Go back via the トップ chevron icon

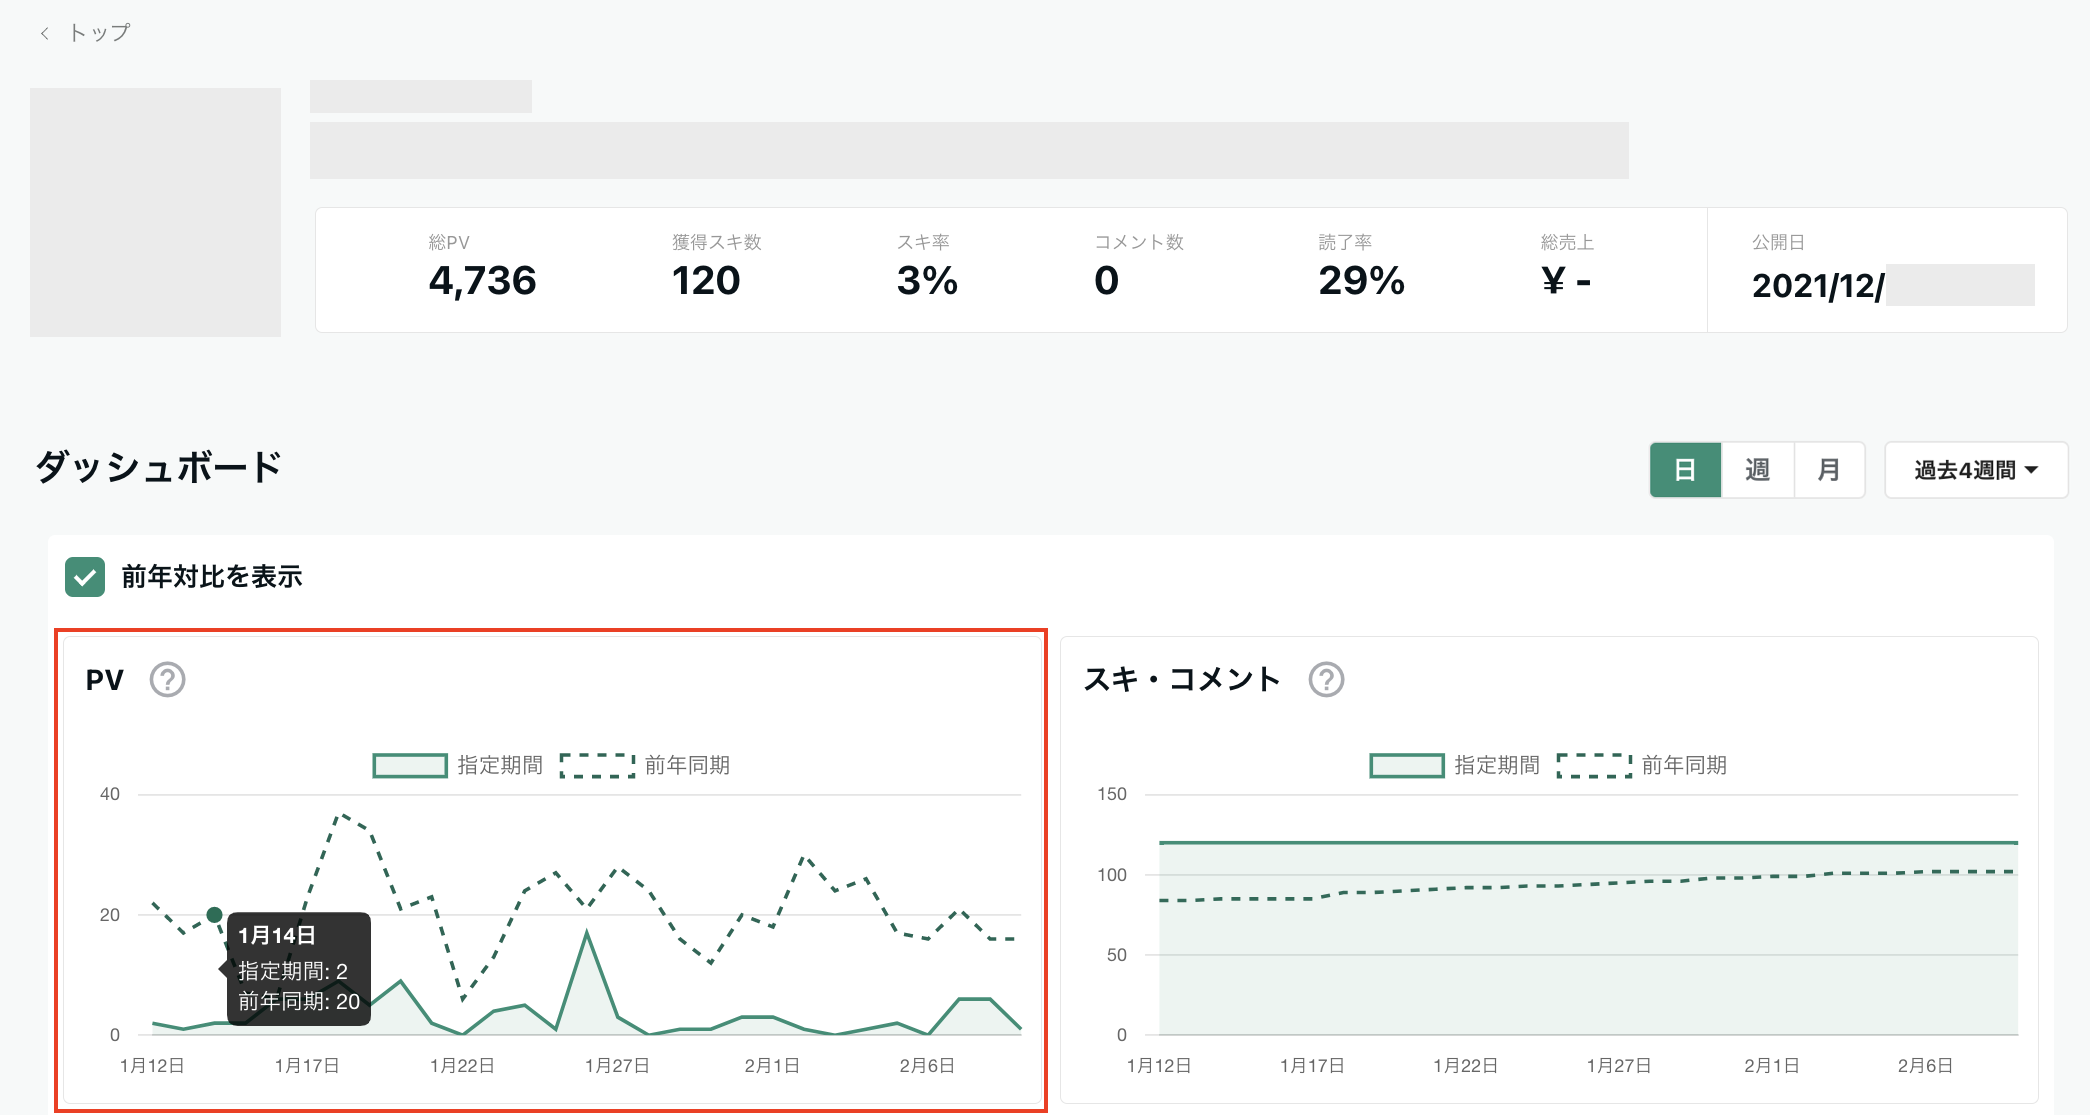44,33
